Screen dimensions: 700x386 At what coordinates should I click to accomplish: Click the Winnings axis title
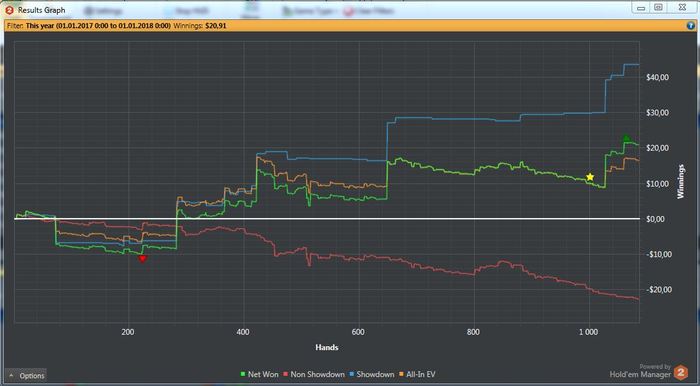pos(681,181)
